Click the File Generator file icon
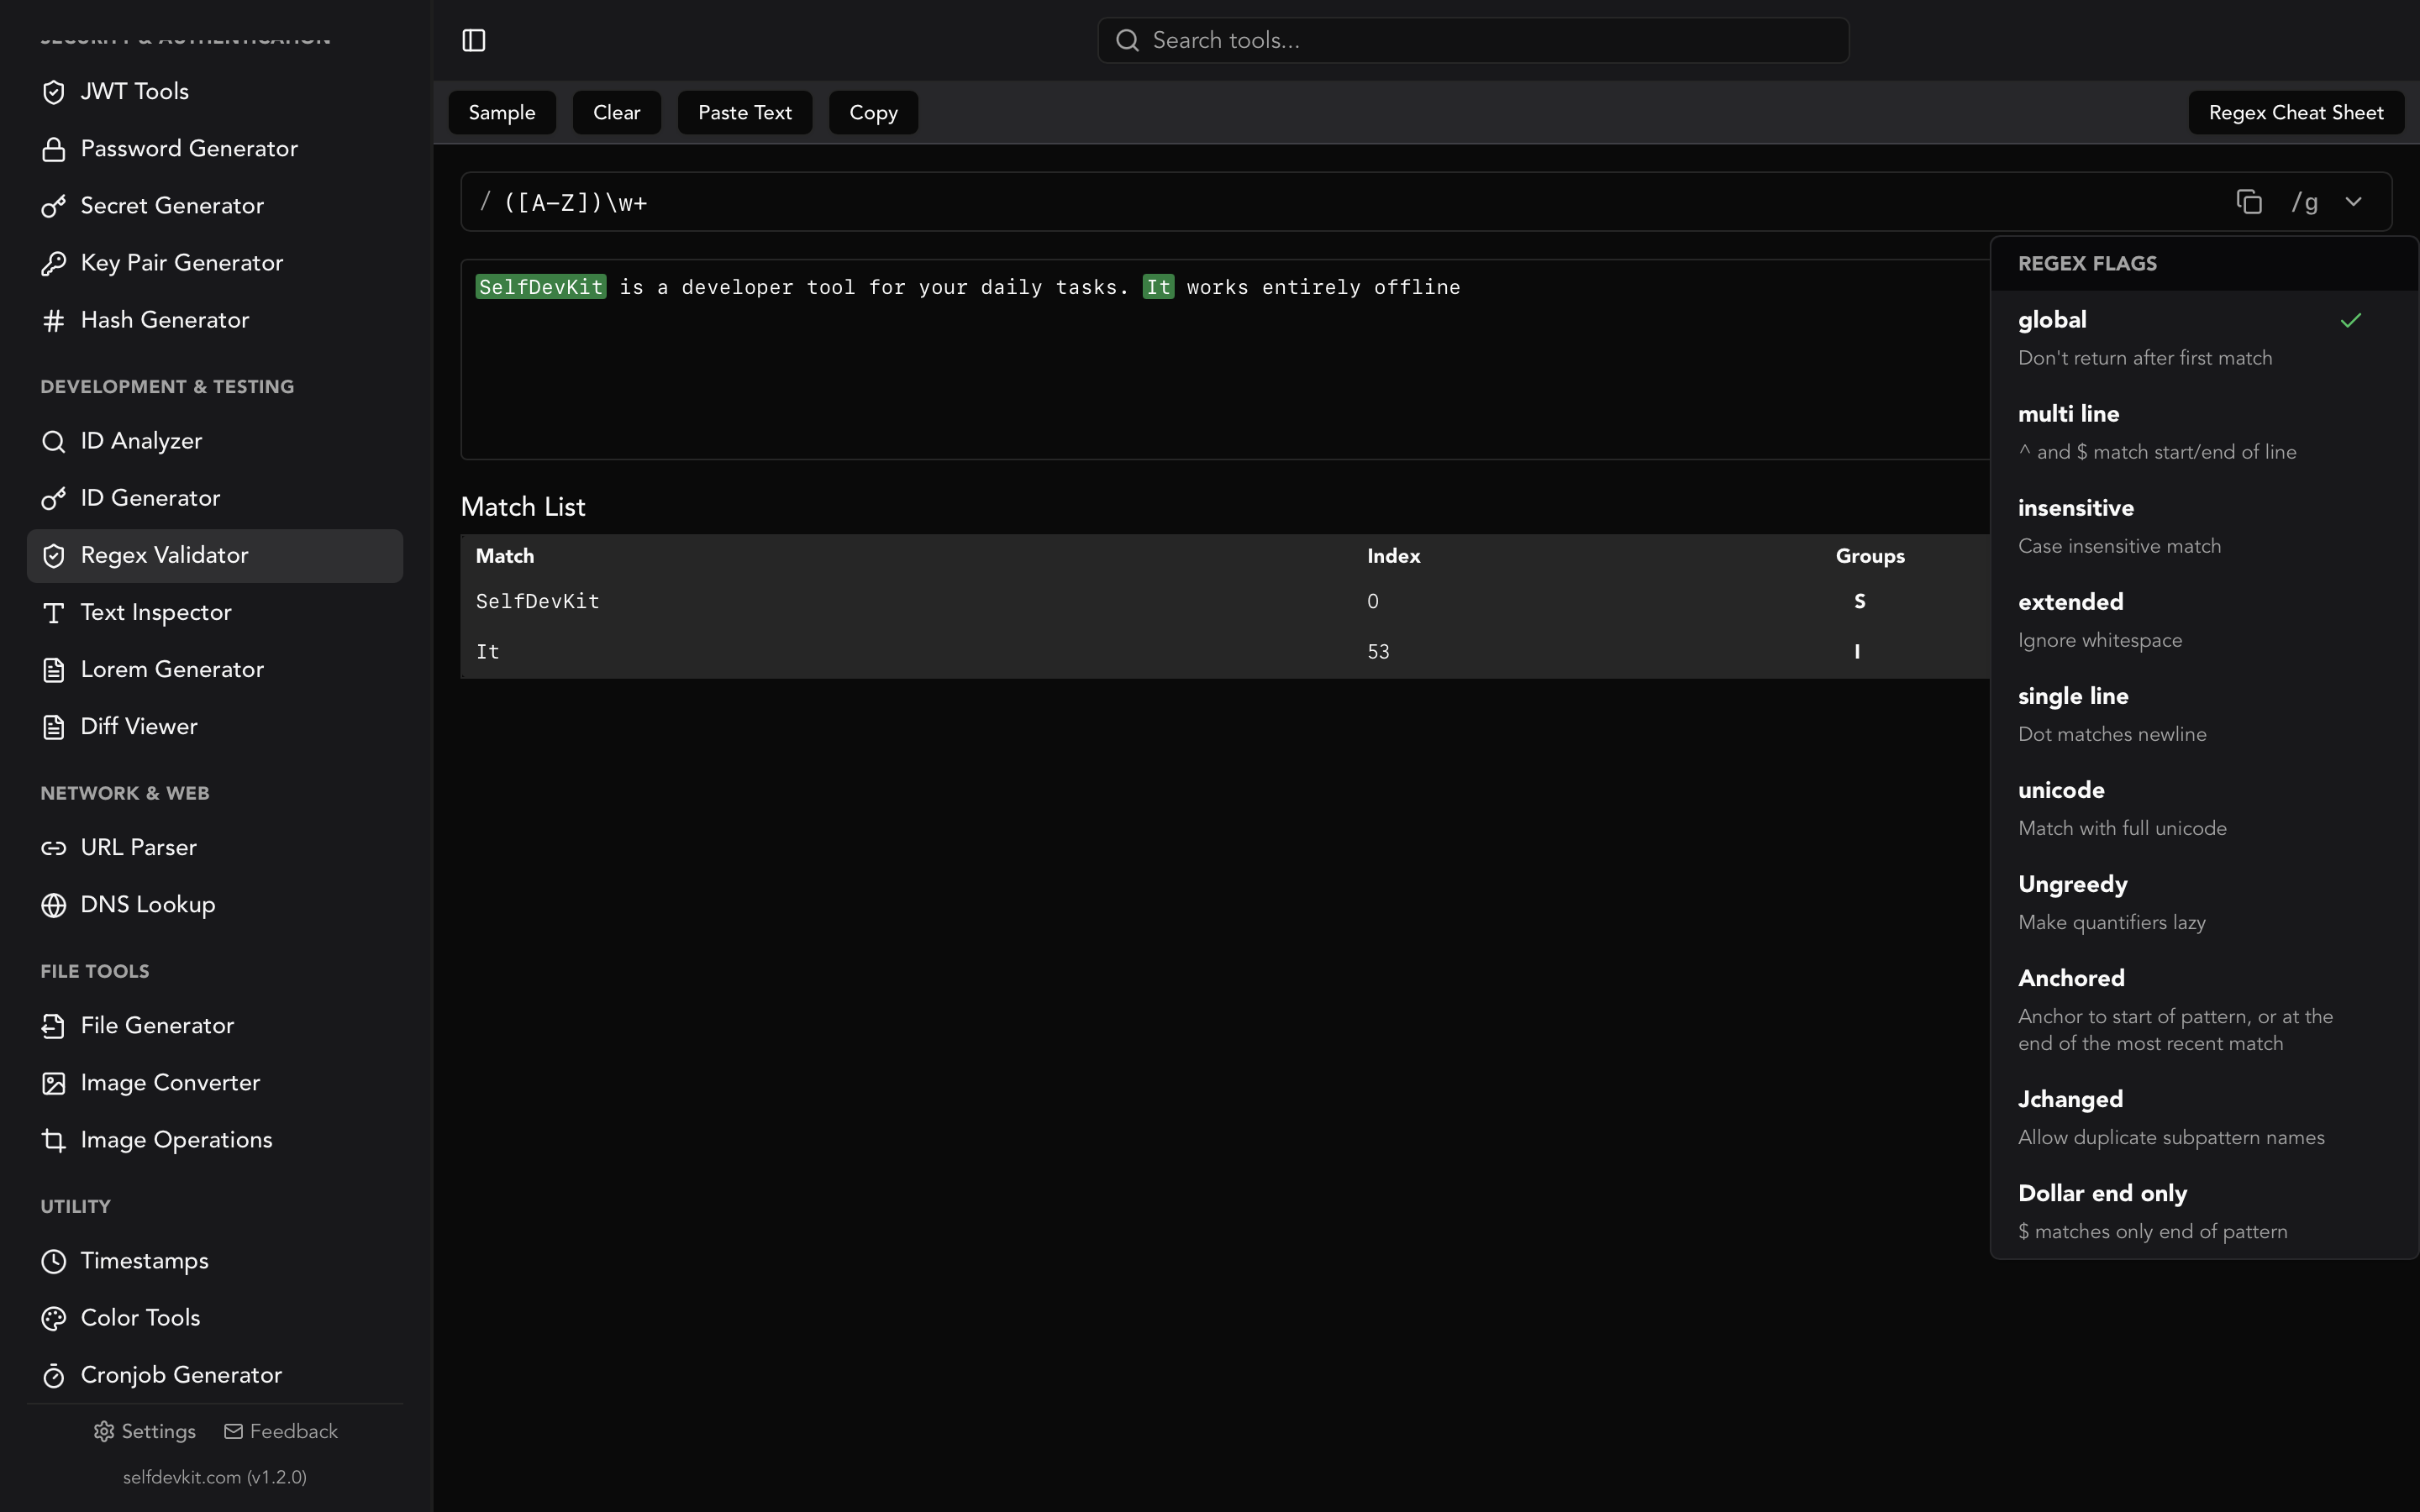Screen dimensions: 2420x1512 click(x=54, y=1026)
